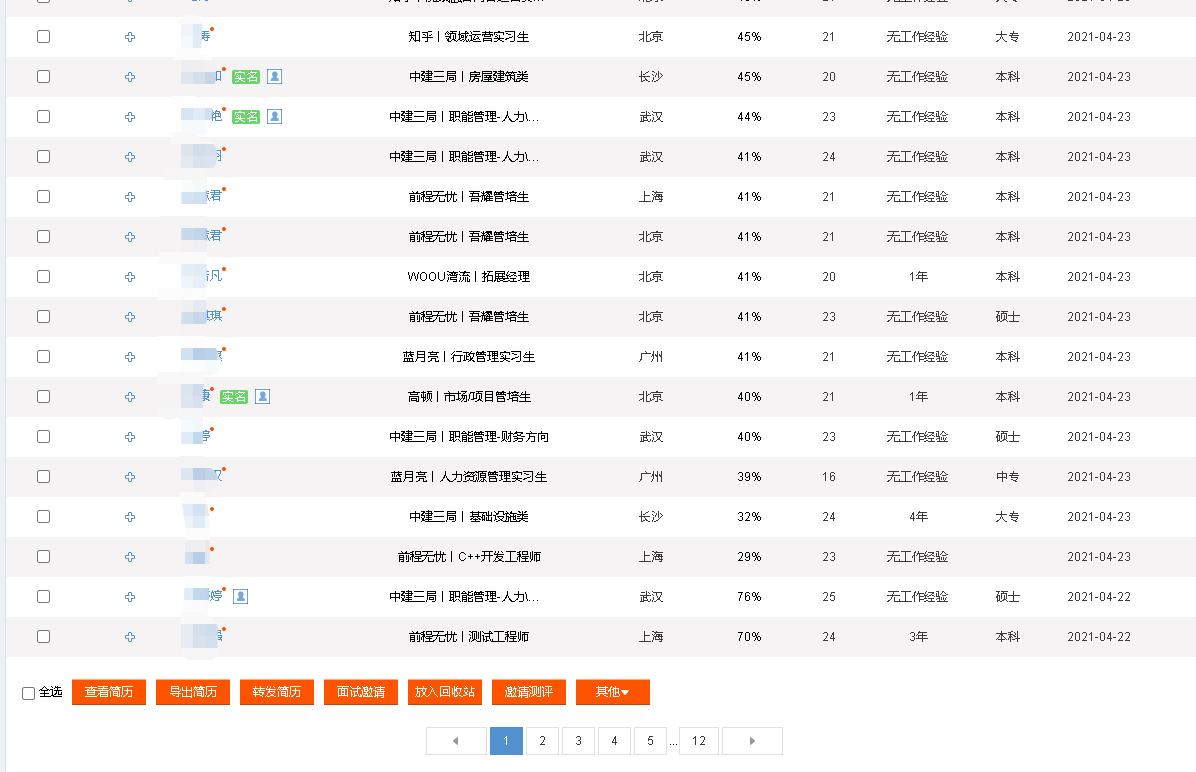The width and height of the screenshot is (1196, 772).
Task: Click the 面试邀请 button
Action: click(360, 691)
